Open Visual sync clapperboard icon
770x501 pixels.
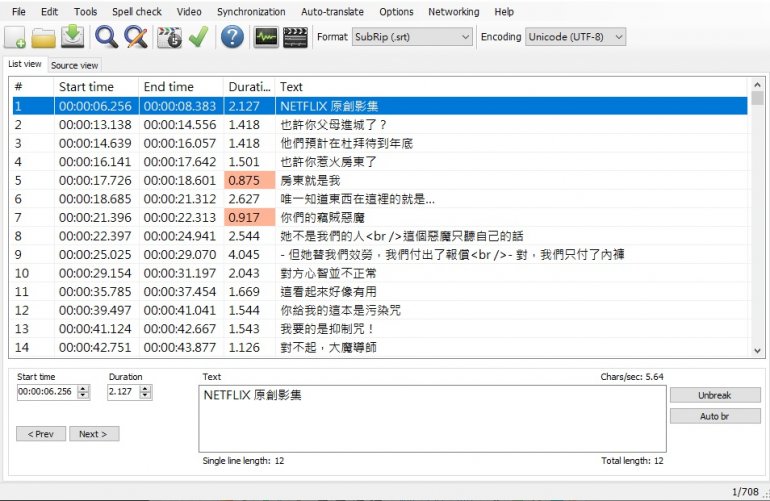tap(169, 37)
